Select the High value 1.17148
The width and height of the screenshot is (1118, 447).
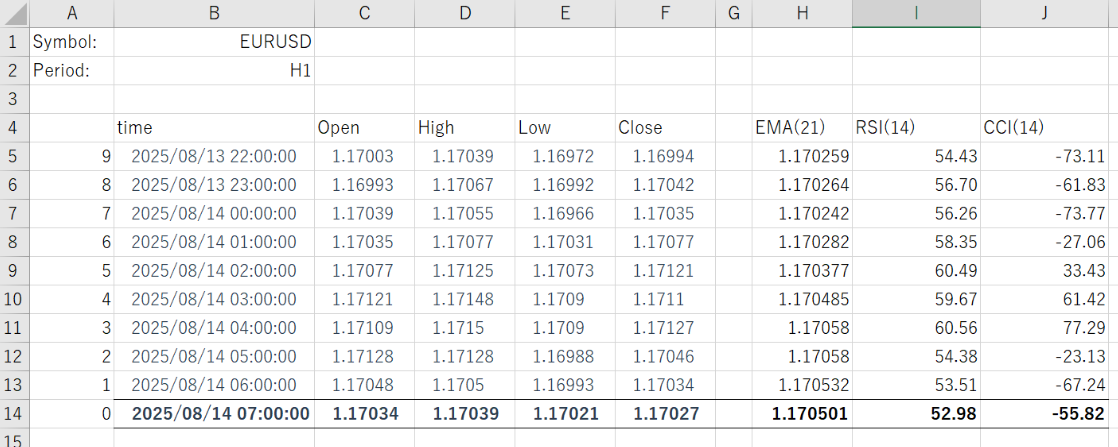pos(464,299)
